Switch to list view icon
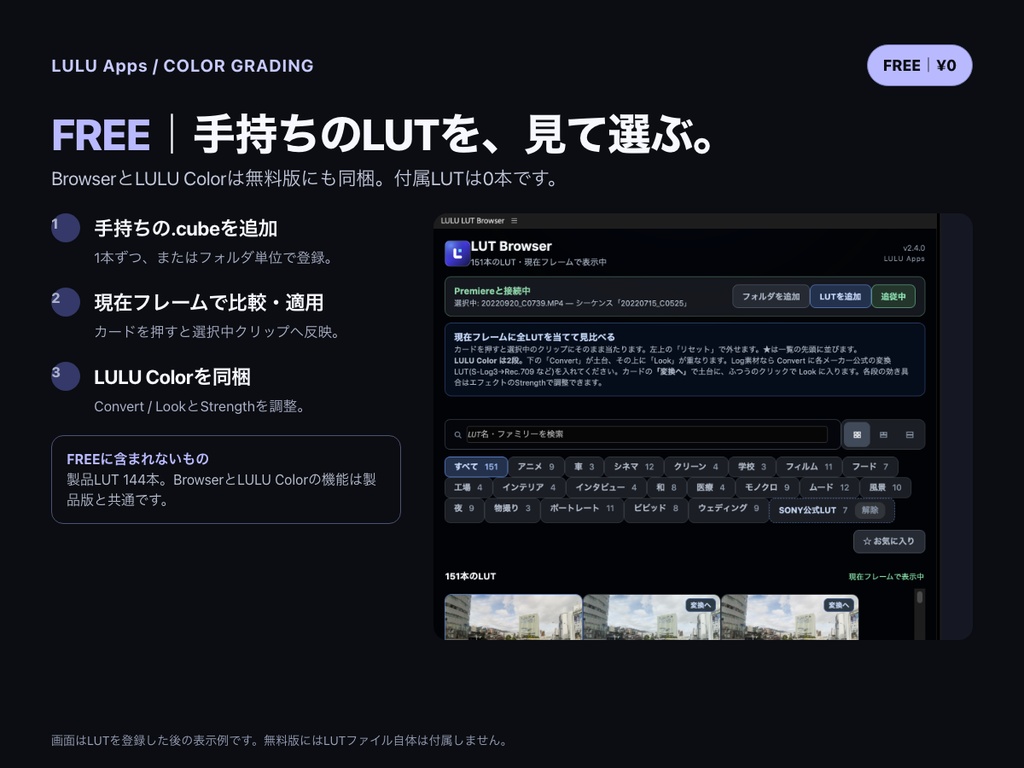Screen dimensions: 1024x768 point(910,434)
